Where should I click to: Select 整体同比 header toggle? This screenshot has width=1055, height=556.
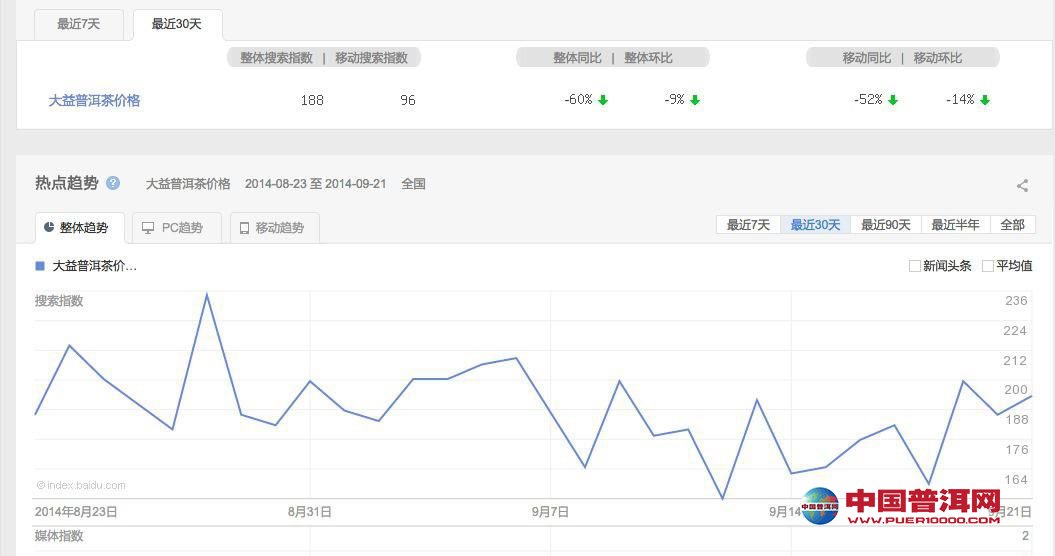tap(577, 58)
